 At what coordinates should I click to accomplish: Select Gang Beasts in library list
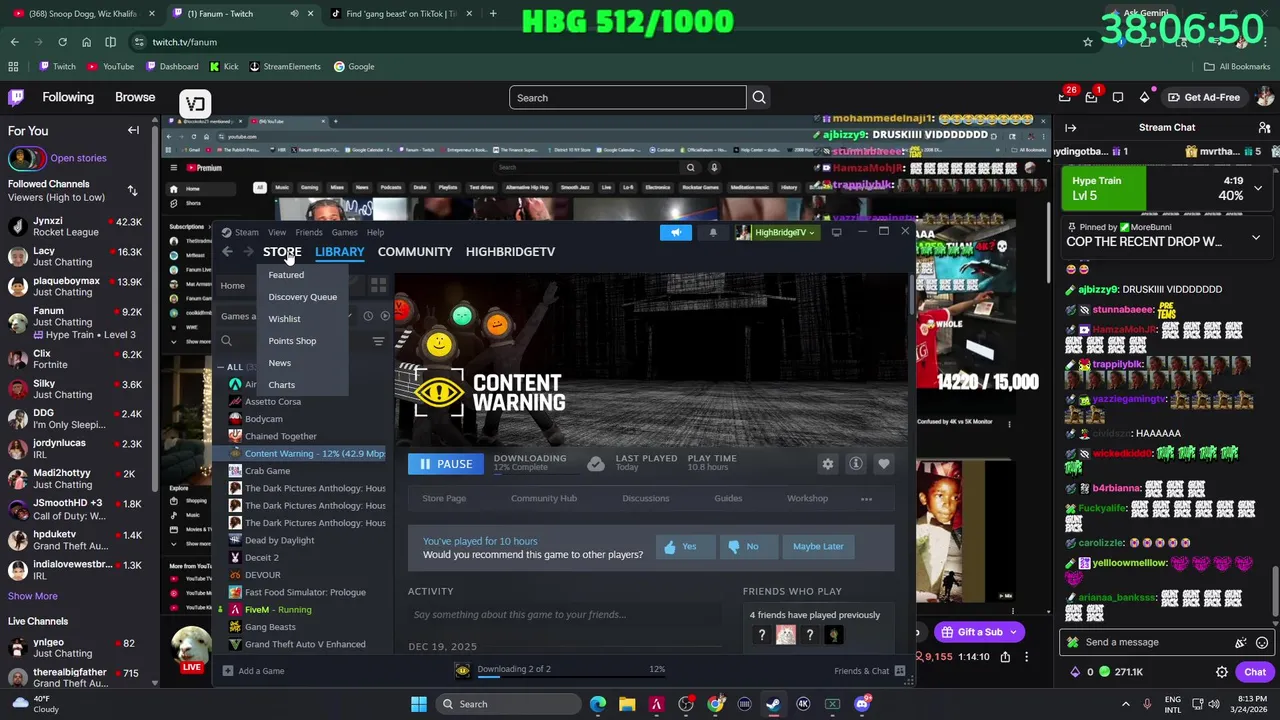click(x=270, y=628)
